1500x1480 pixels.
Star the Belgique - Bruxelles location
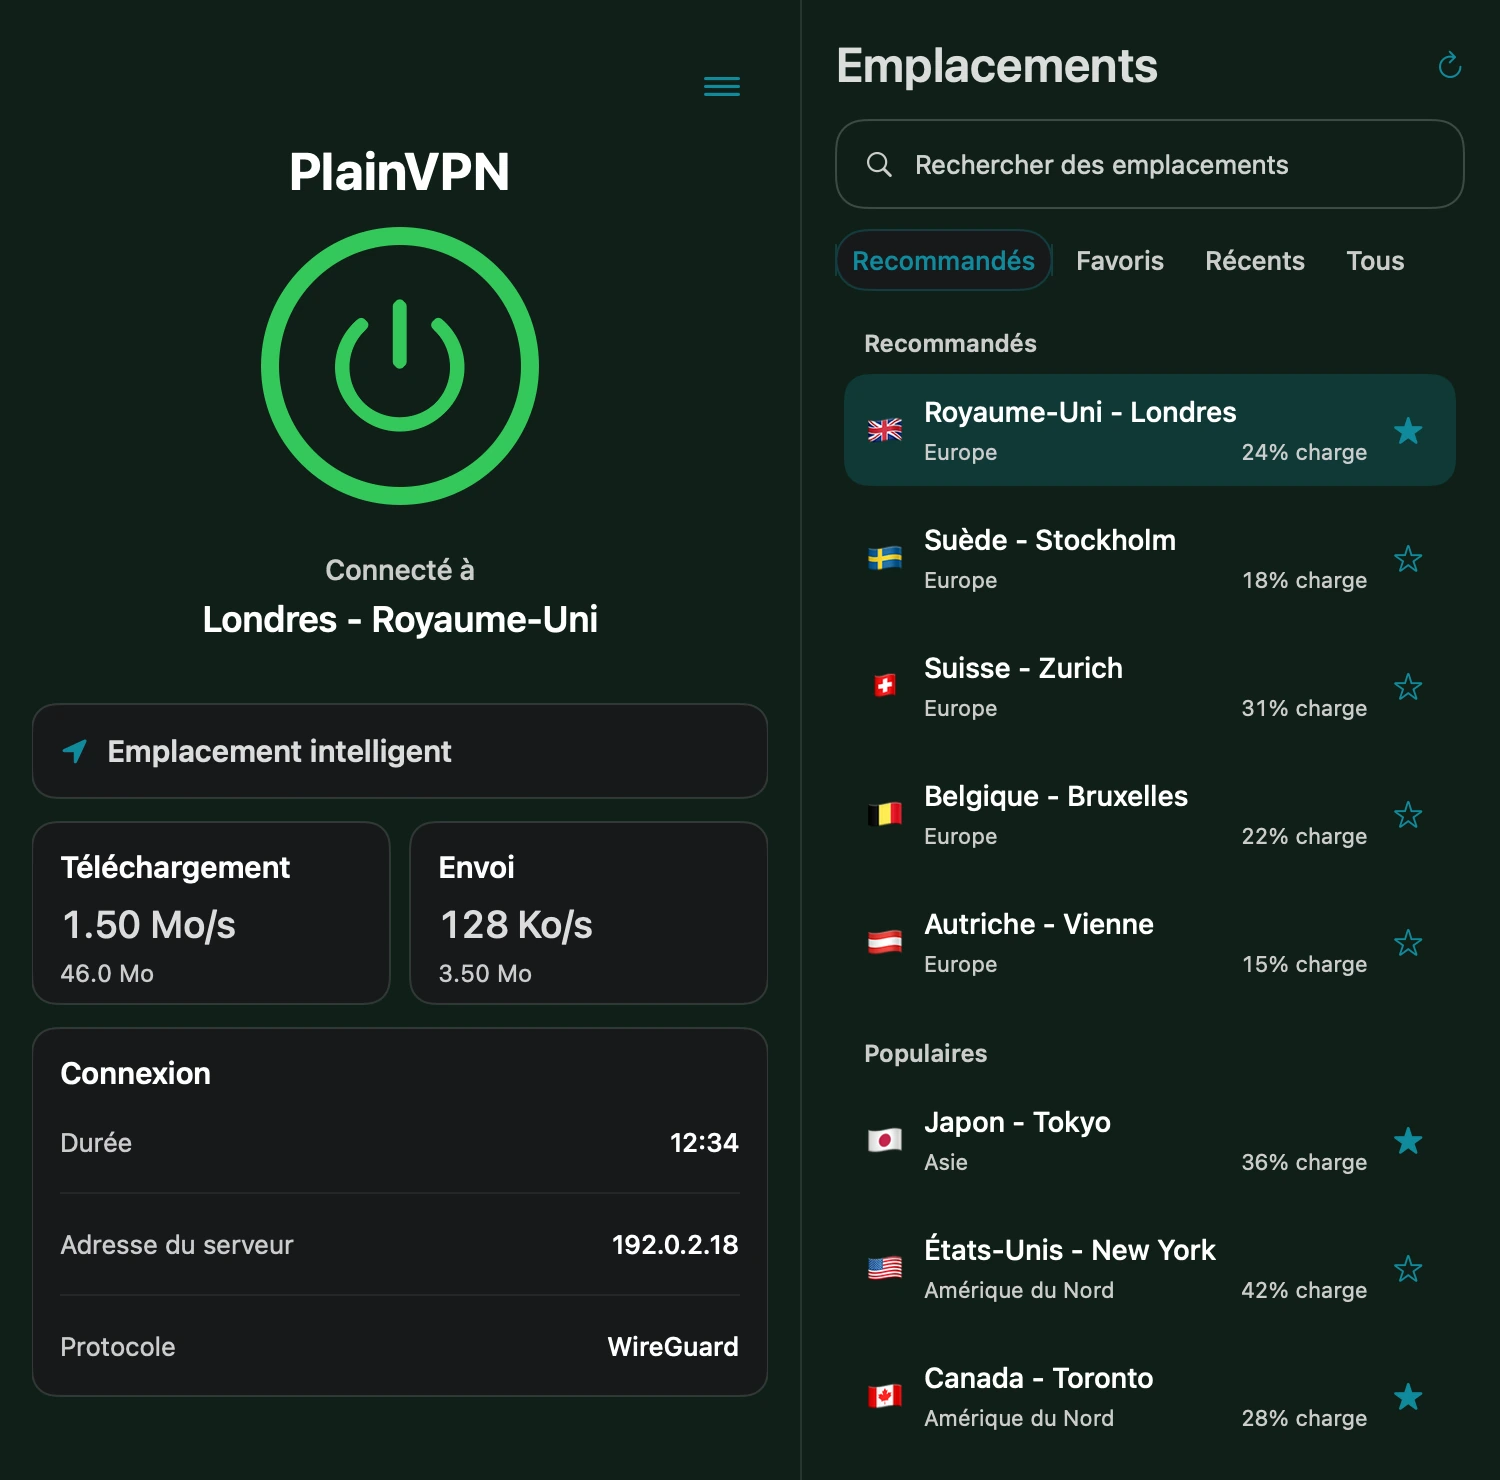[x=1408, y=815]
